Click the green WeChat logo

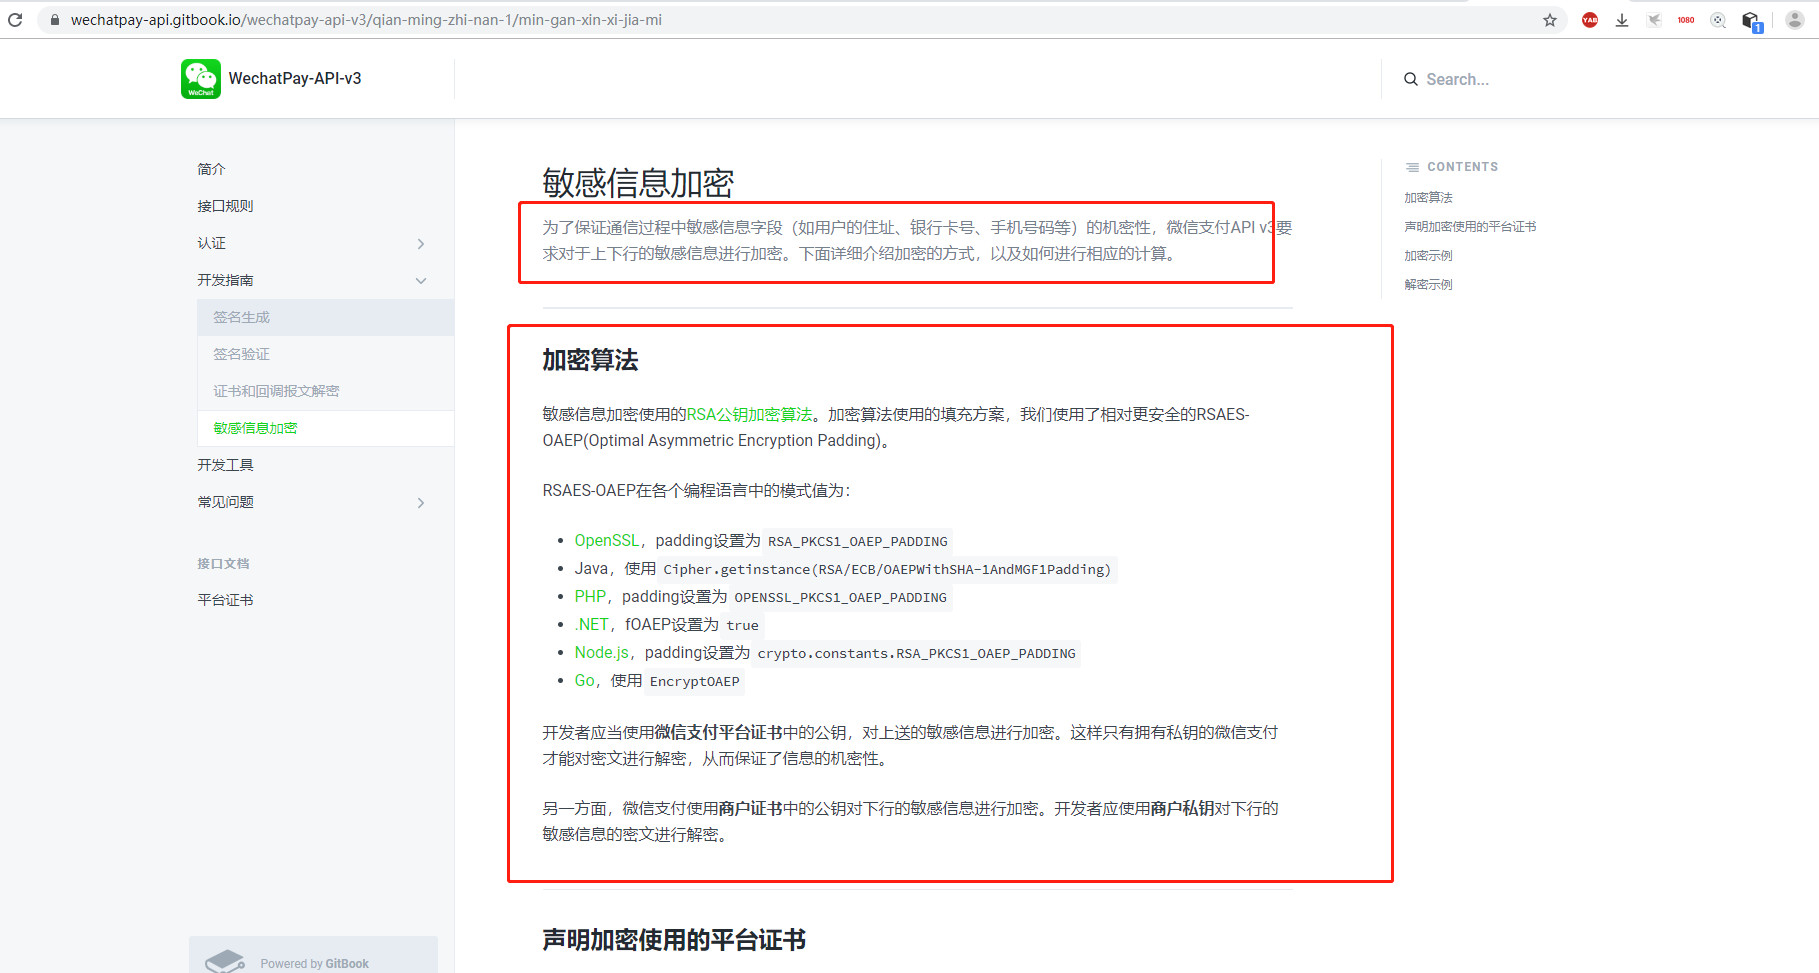[201, 79]
